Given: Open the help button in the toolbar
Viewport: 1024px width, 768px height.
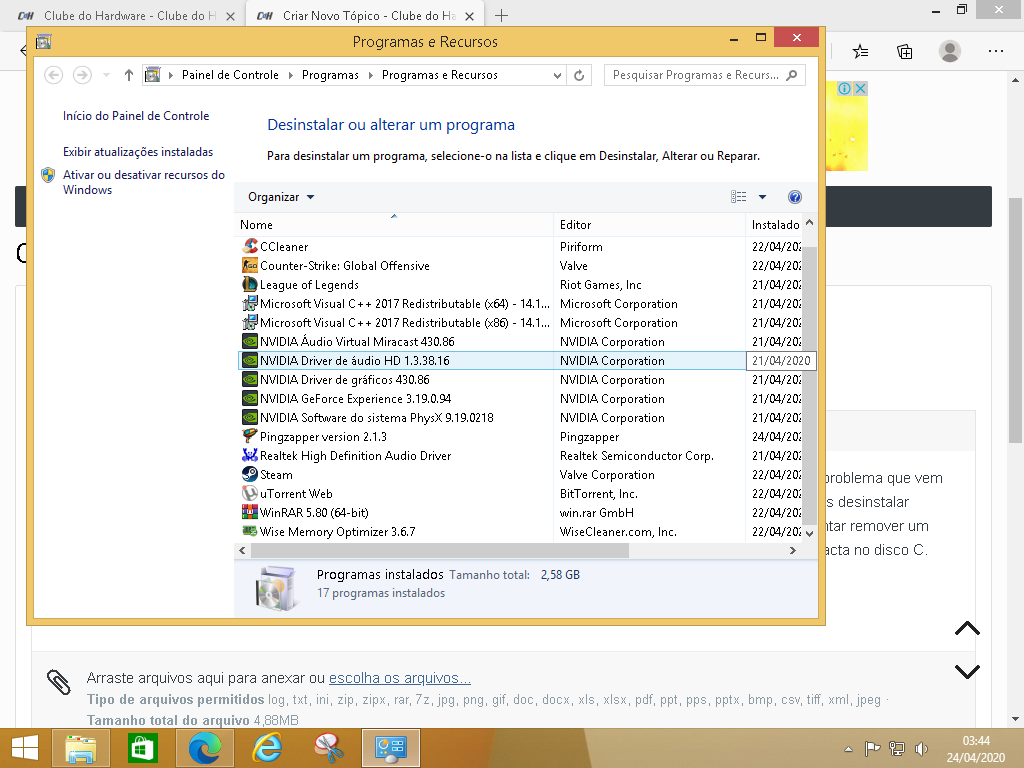Looking at the screenshot, I should [x=794, y=197].
